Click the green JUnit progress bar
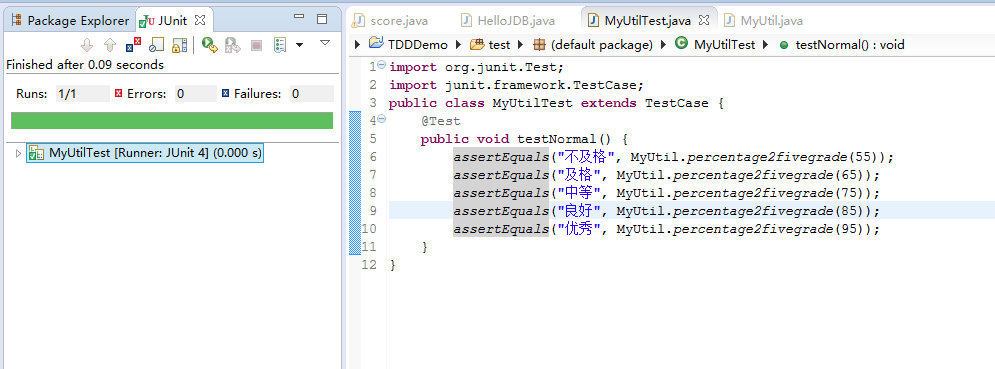 [172, 121]
